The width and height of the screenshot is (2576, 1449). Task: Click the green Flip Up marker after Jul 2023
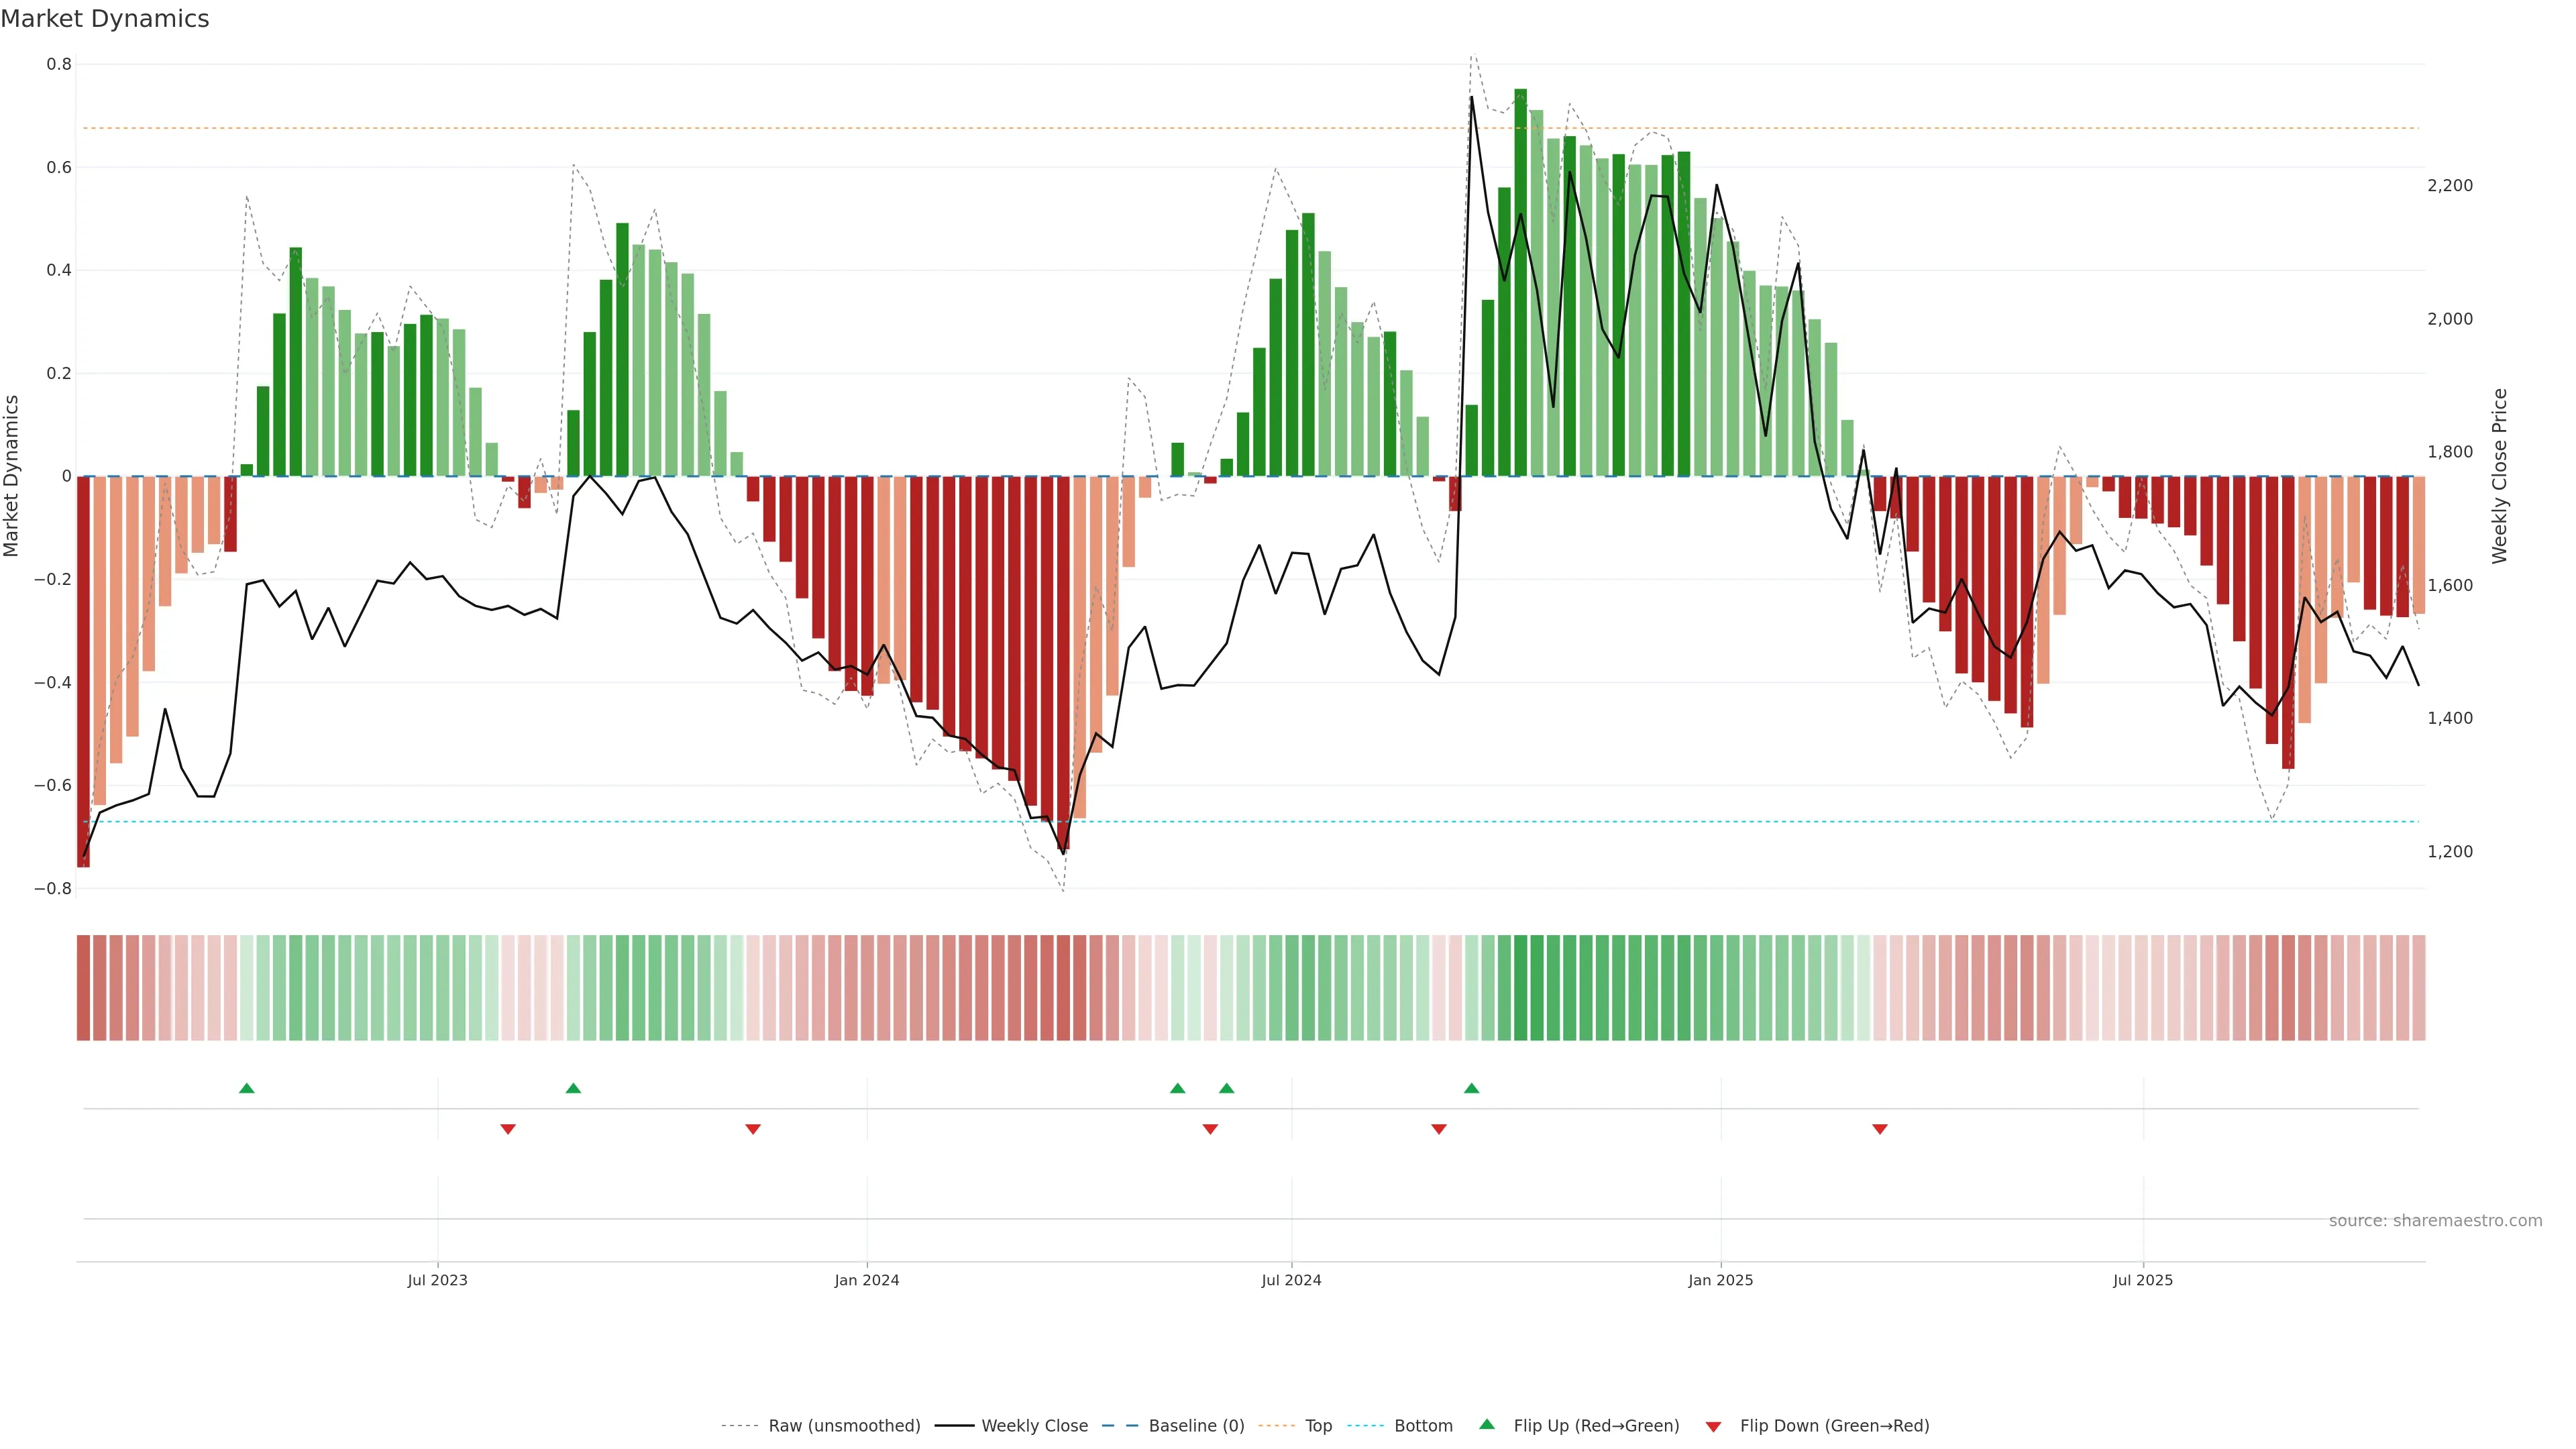573,1088
